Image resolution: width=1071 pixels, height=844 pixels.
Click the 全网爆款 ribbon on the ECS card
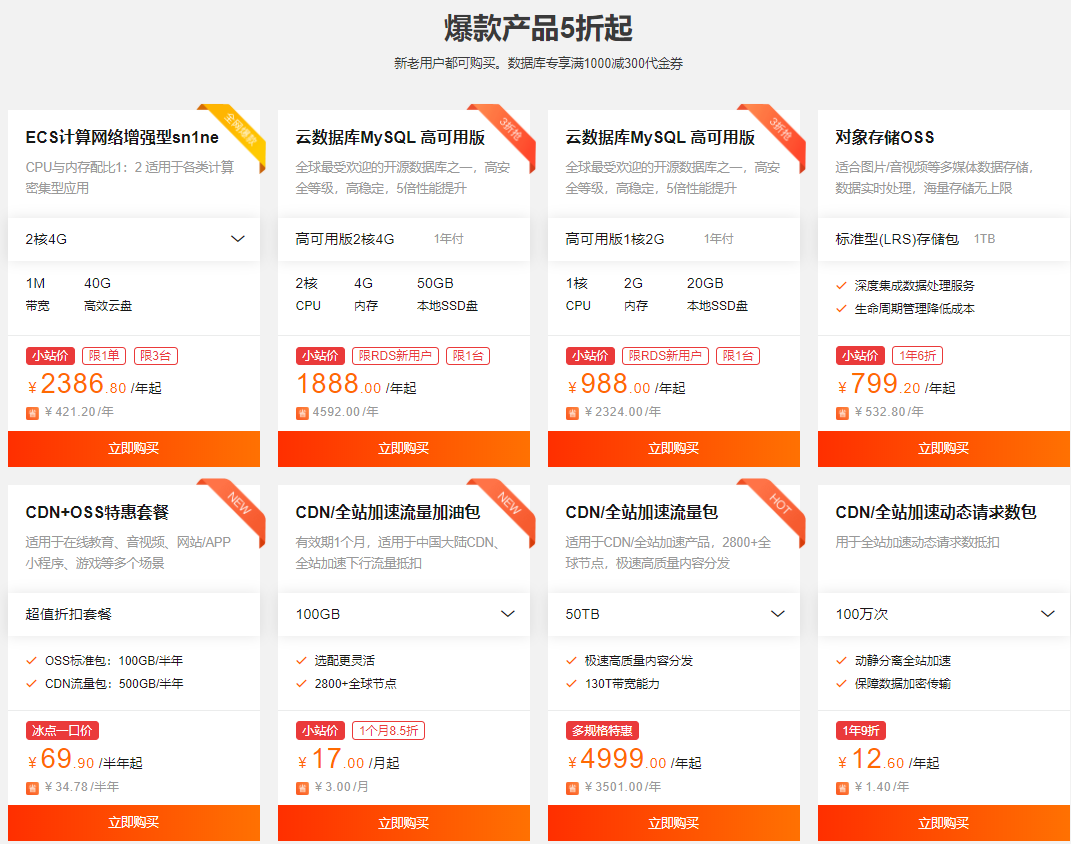coord(238,132)
